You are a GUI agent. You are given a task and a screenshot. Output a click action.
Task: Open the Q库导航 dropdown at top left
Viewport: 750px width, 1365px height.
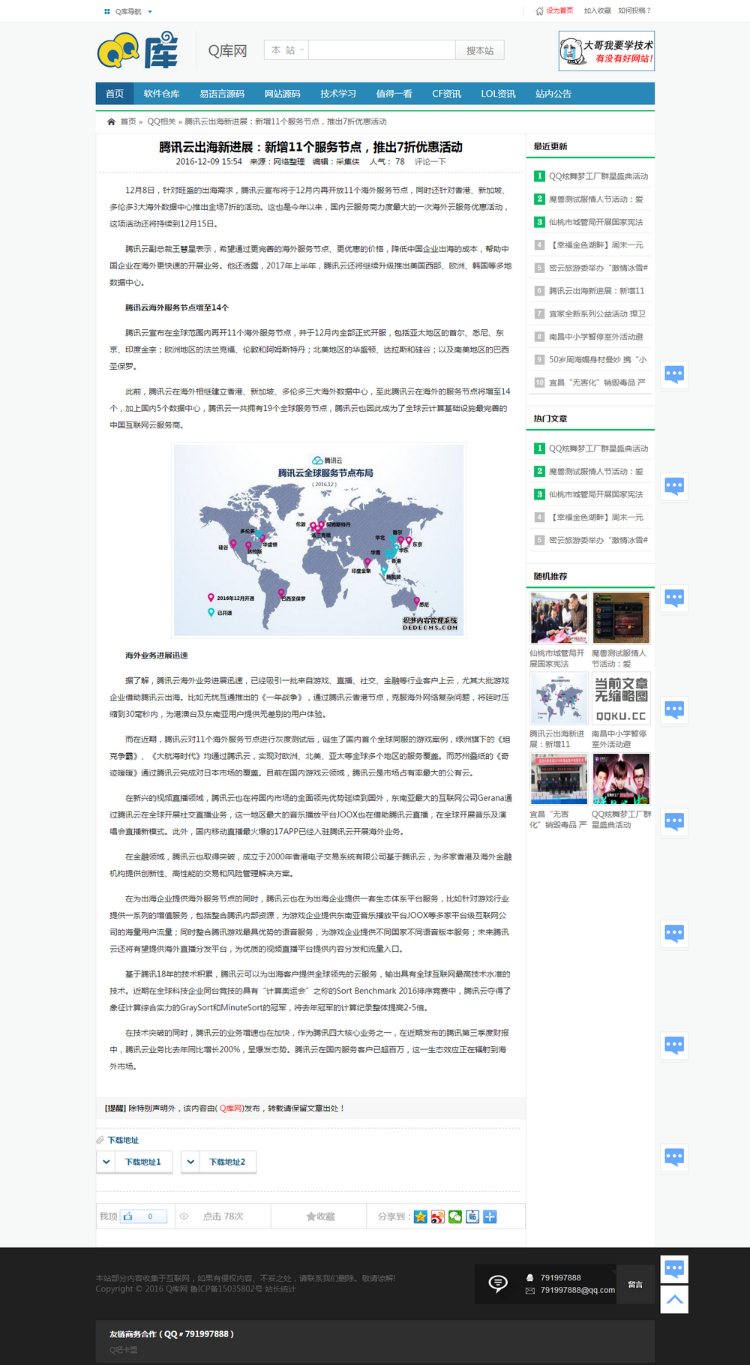tap(129, 11)
